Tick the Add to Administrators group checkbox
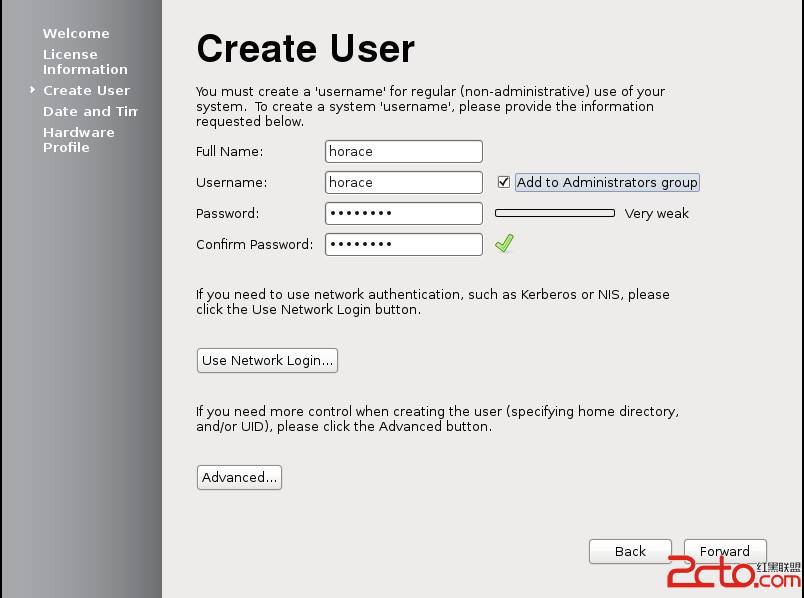 click(504, 182)
